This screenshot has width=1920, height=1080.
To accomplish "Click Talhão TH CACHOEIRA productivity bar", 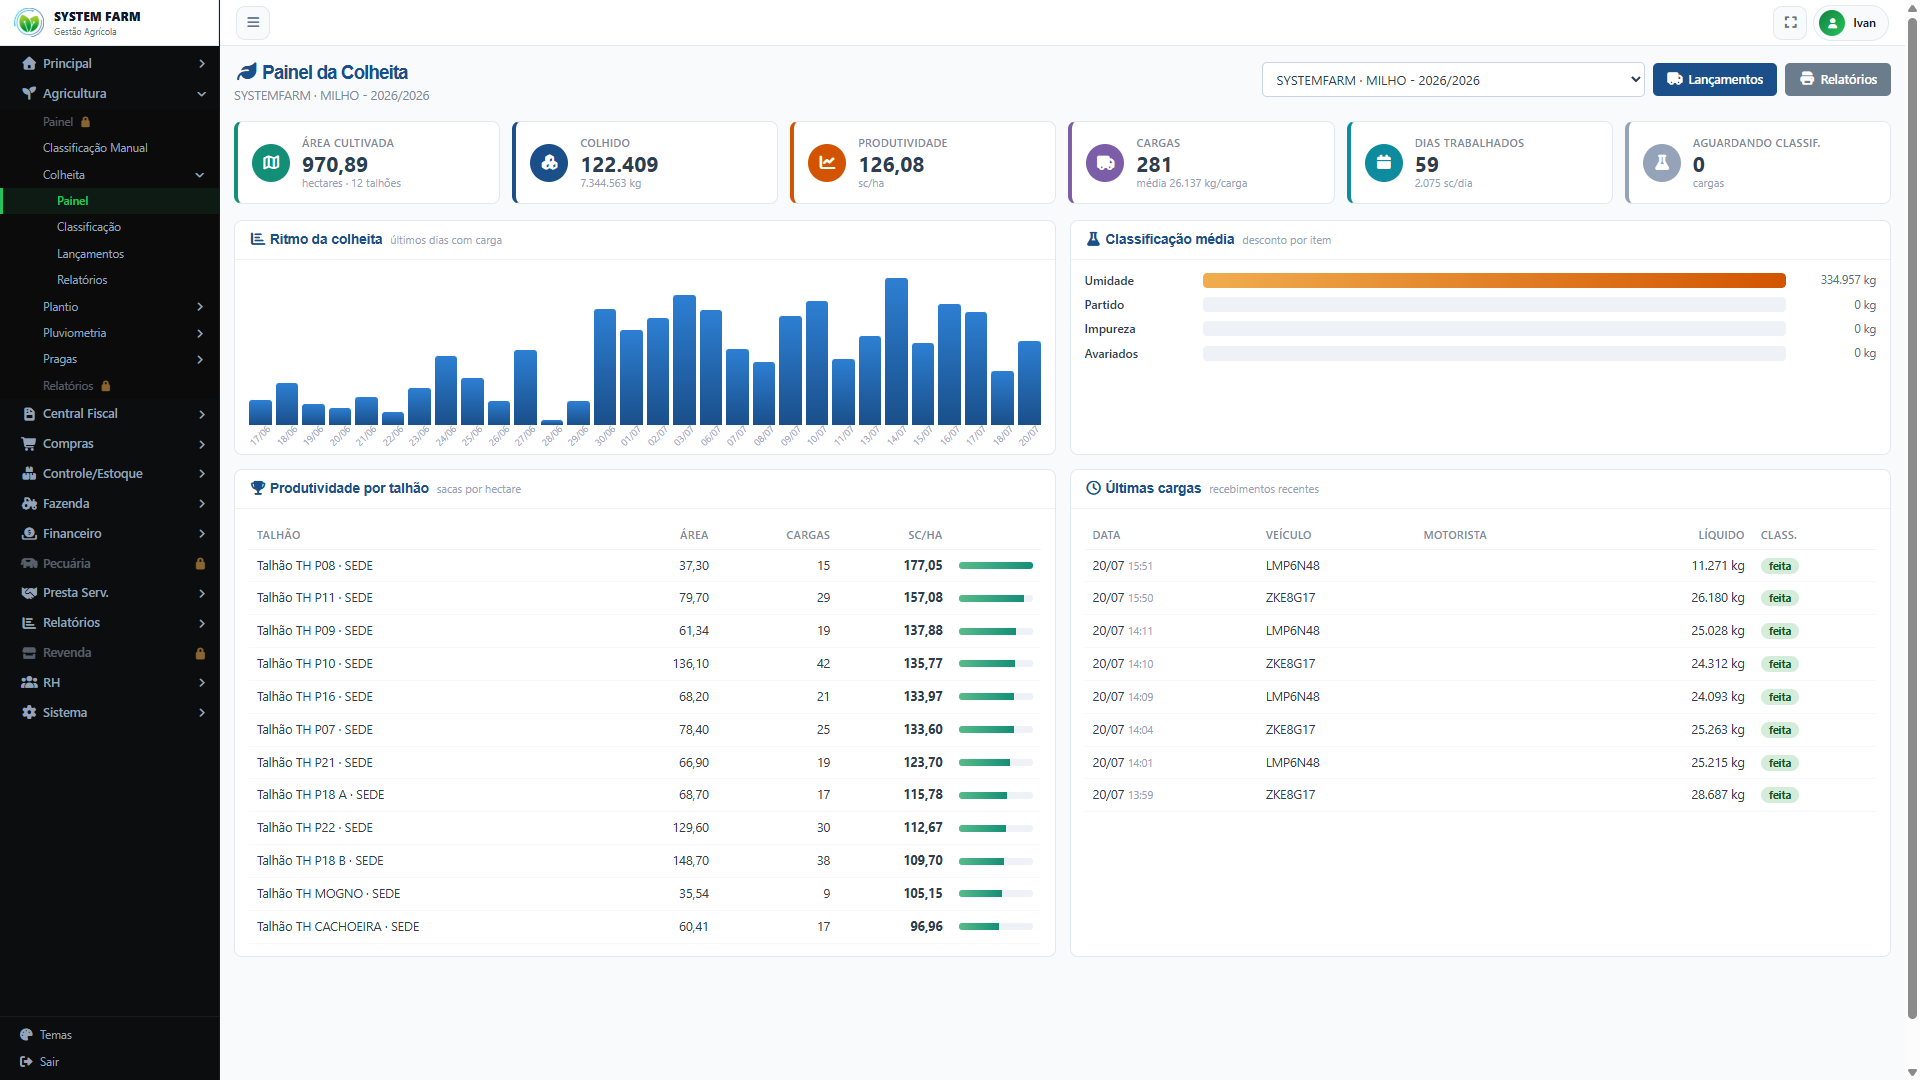I will click(x=996, y=927).
